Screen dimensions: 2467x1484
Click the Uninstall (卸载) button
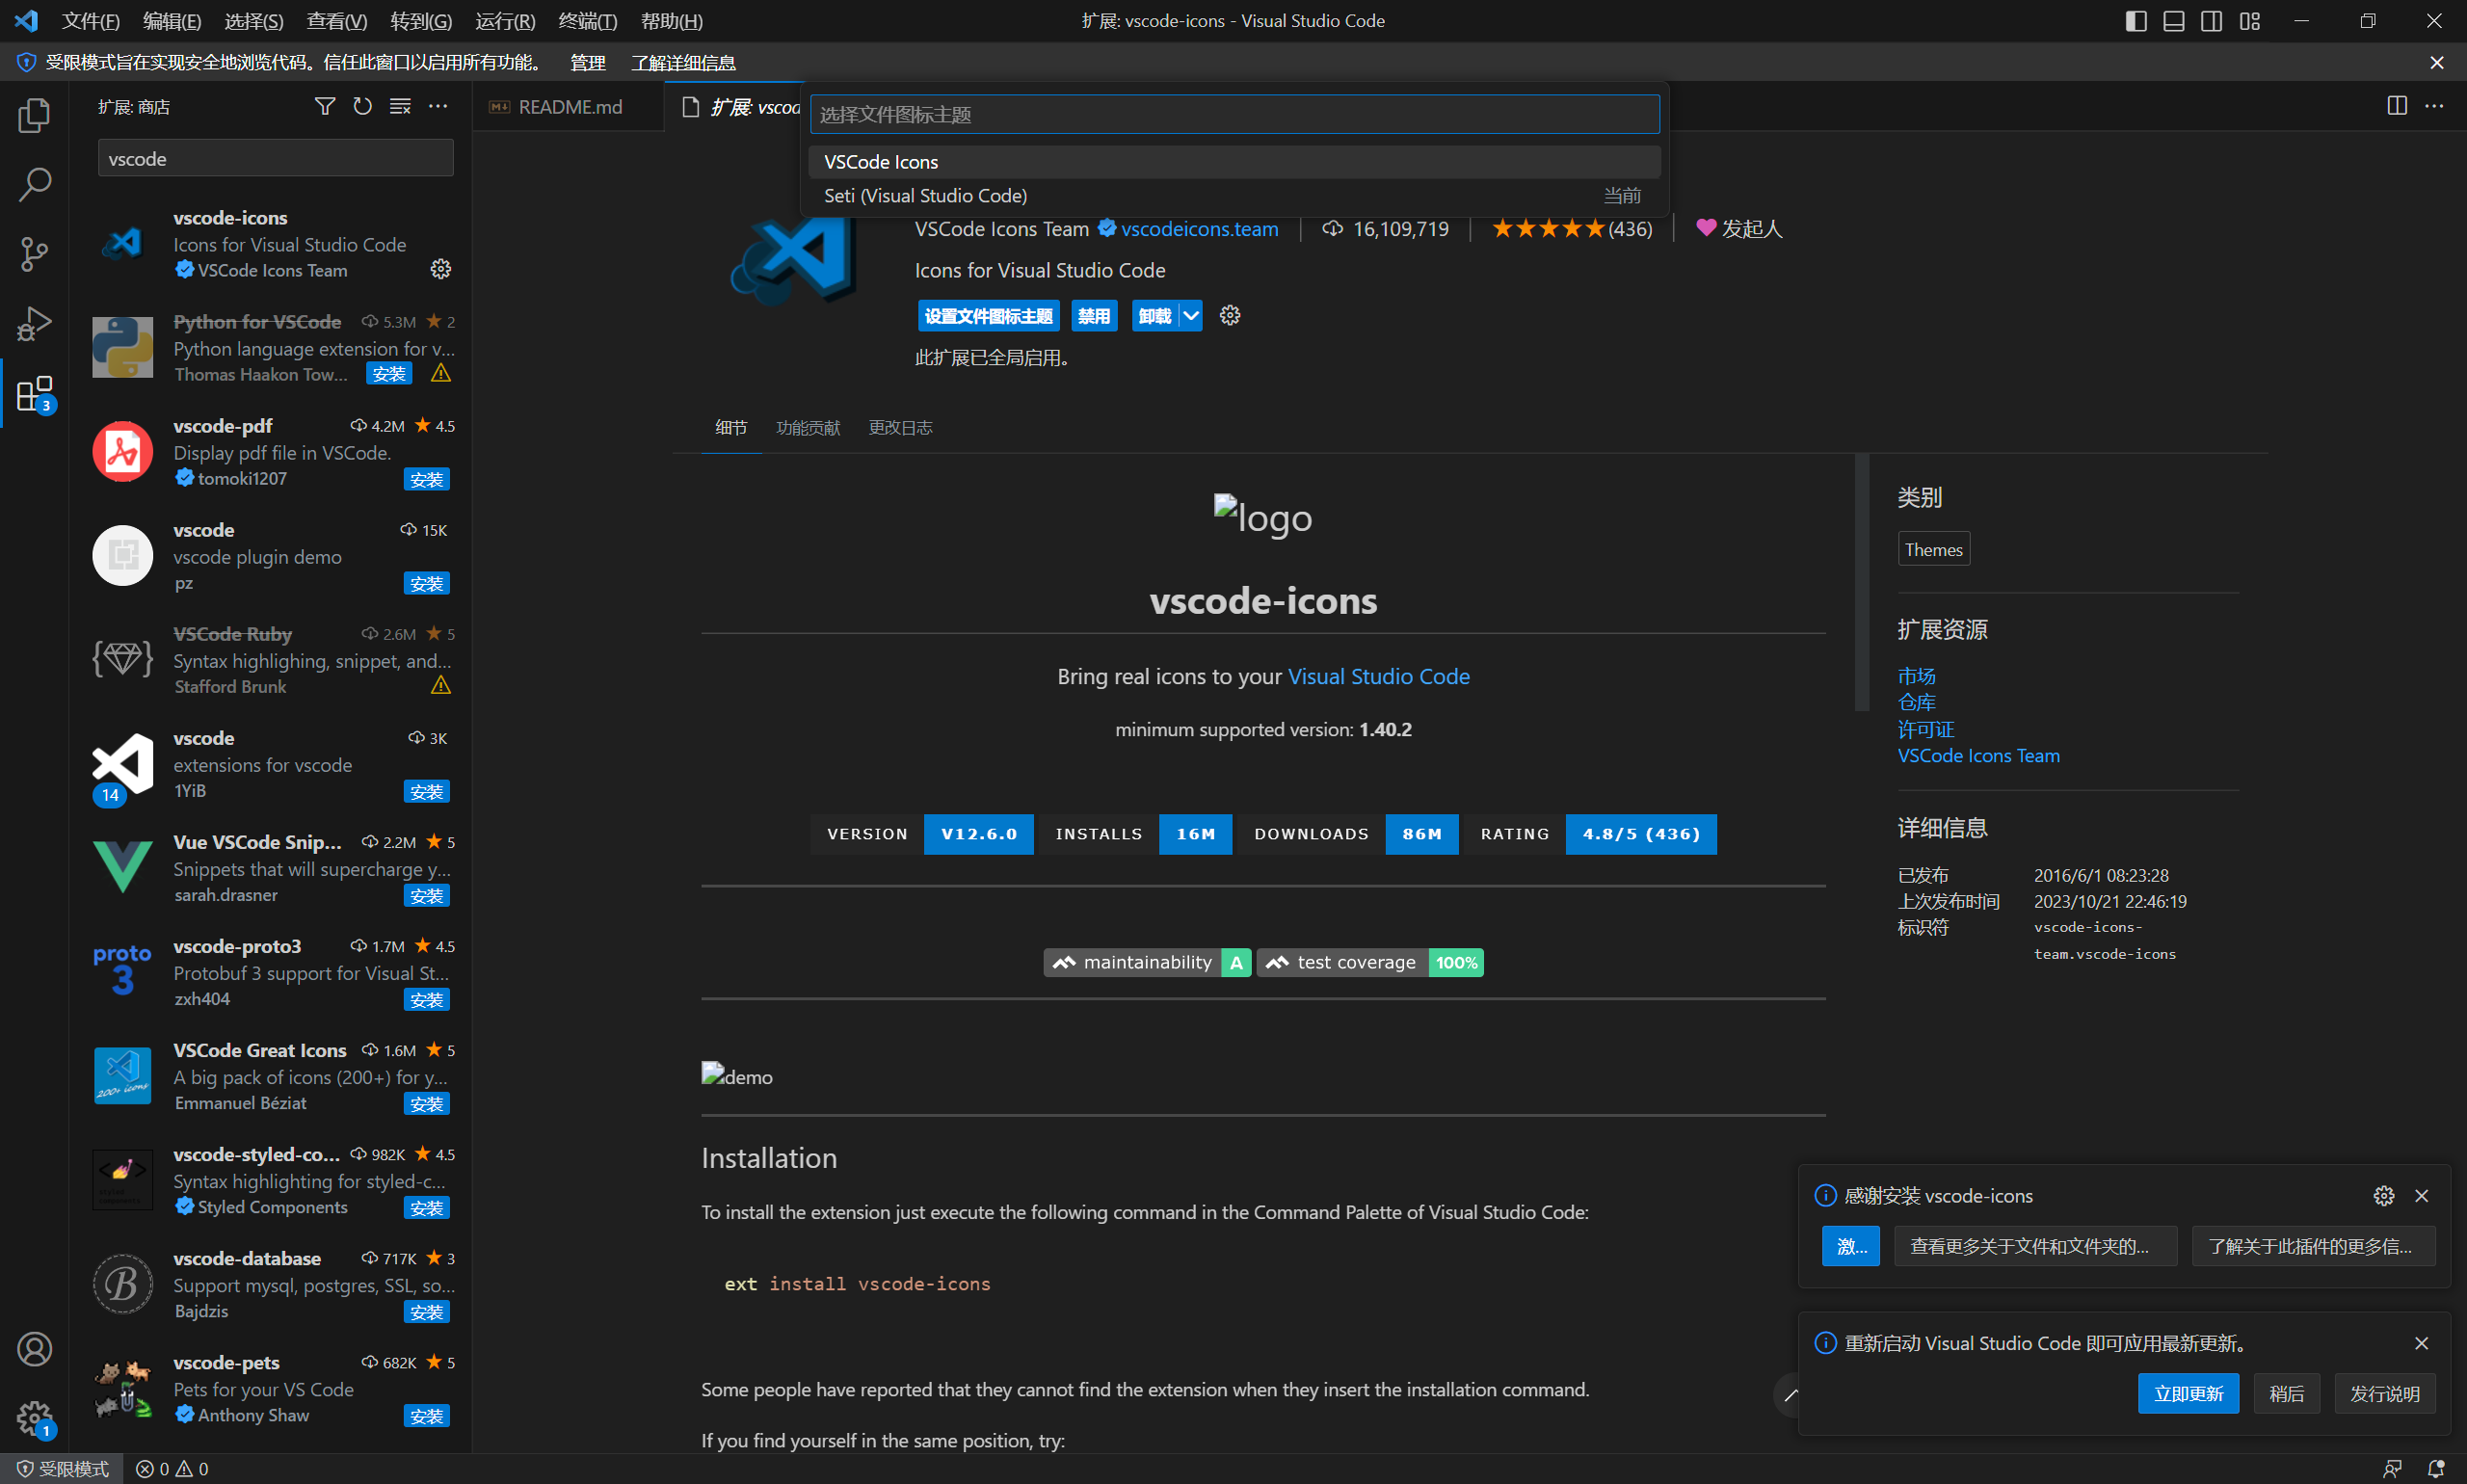tap(1155, 316)
